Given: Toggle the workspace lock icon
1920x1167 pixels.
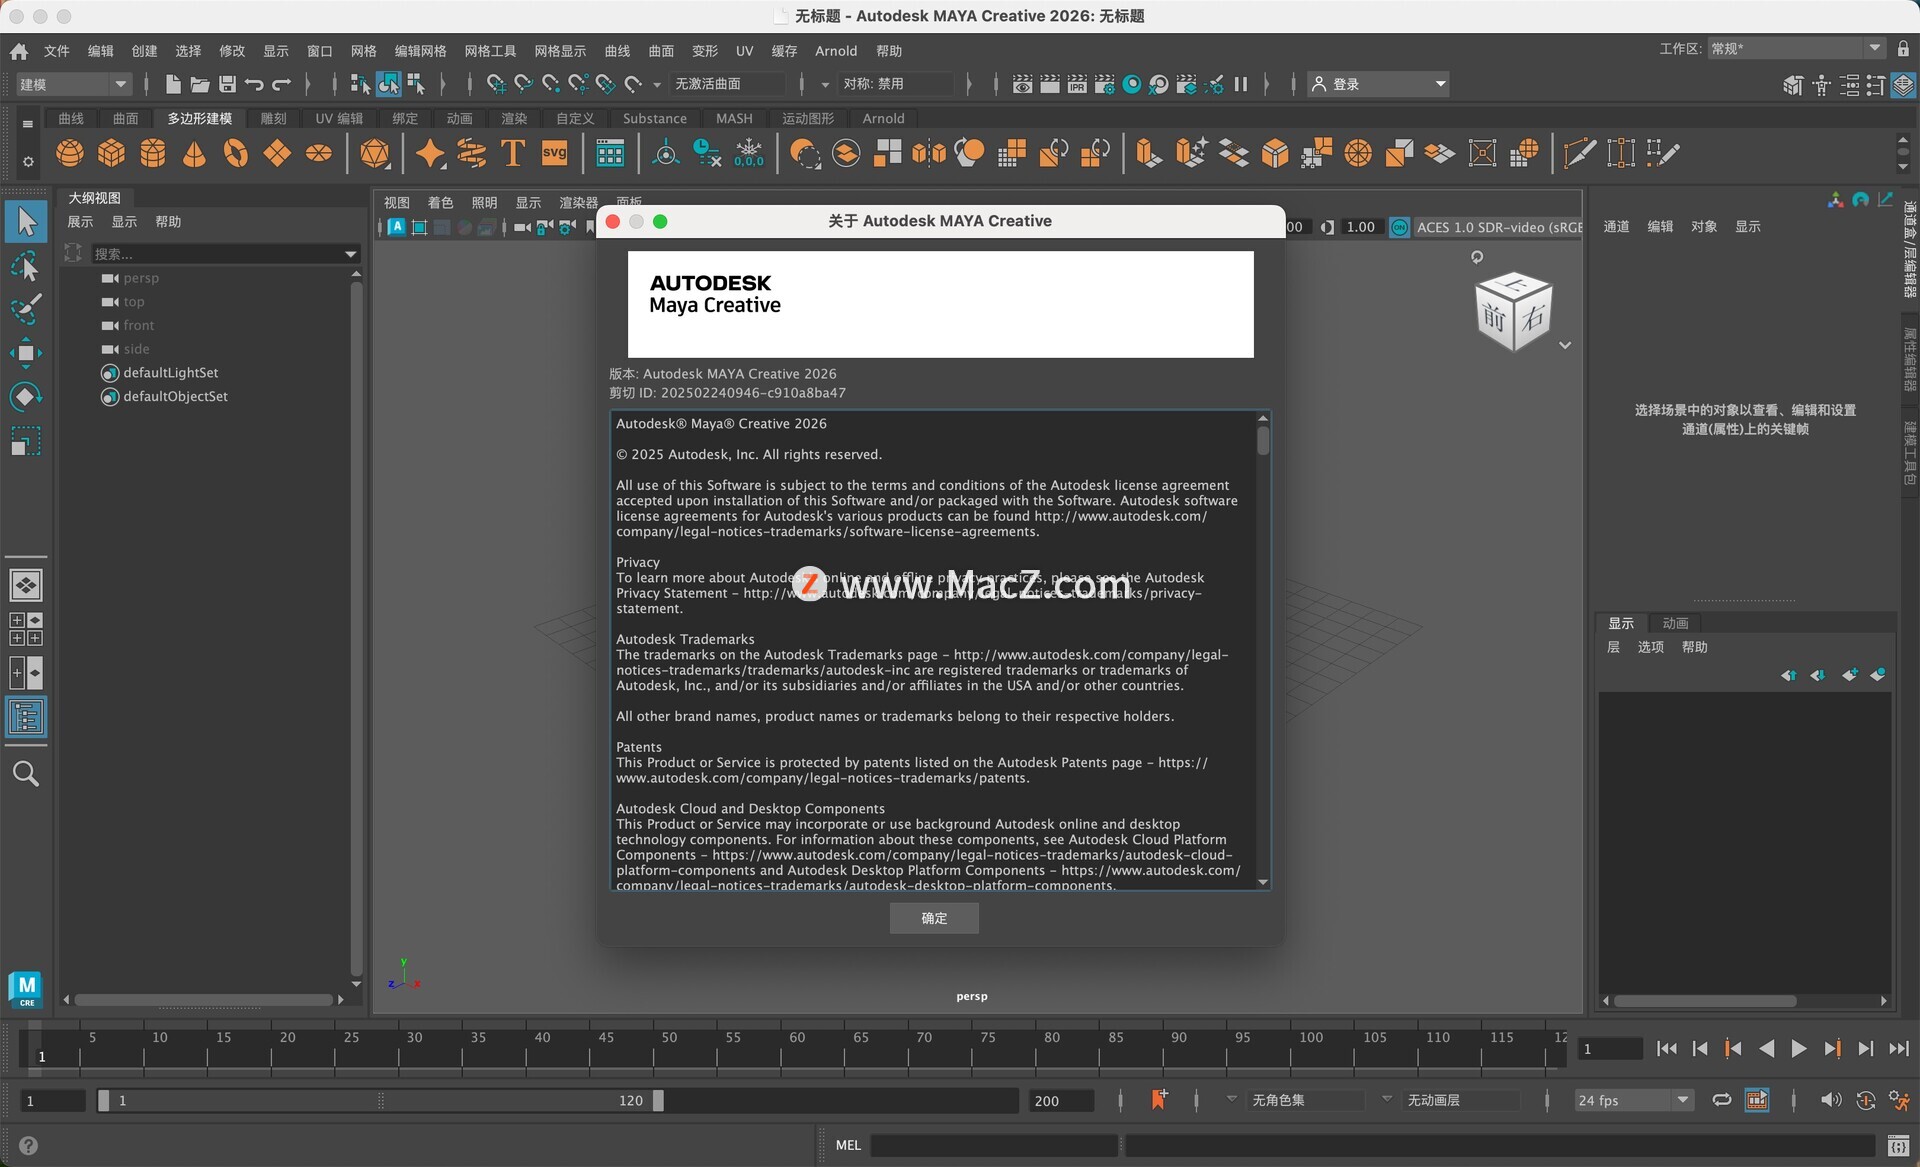Looking at the screenshot, I should [x=1903, y=48].
